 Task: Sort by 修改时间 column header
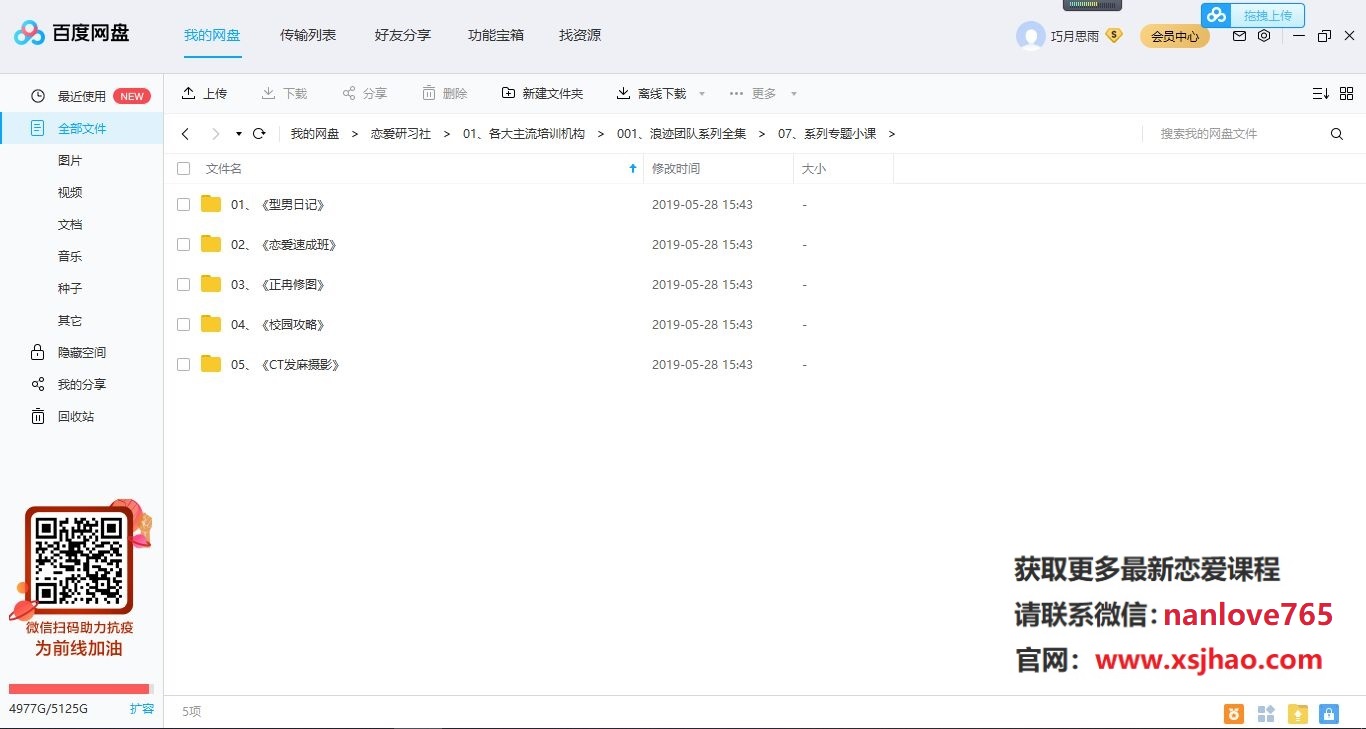676,169
